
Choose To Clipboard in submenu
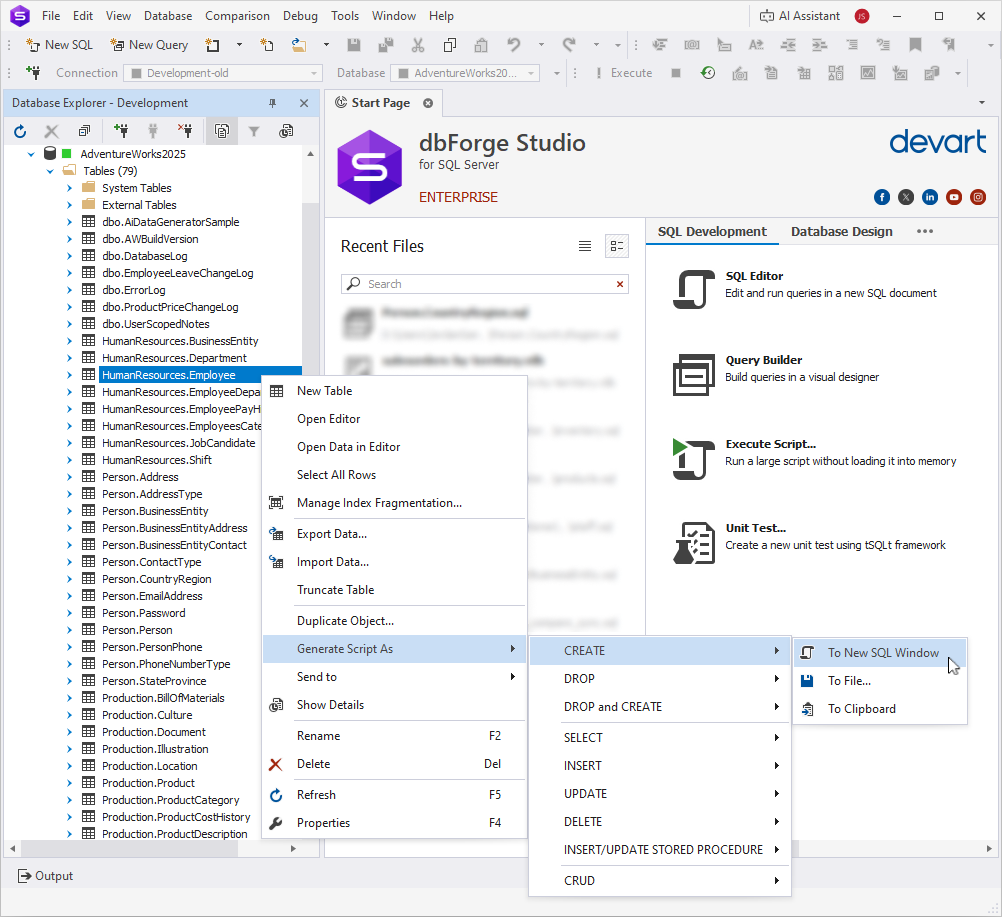880,709
